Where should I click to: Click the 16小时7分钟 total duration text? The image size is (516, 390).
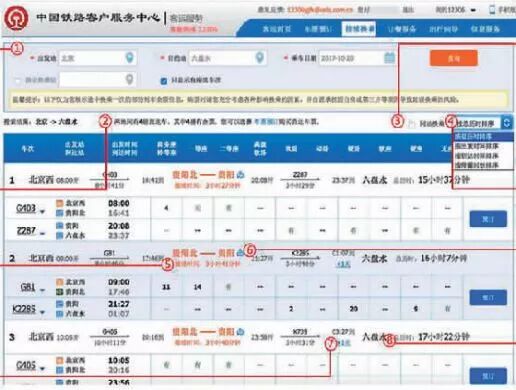[x=444, y=258]
